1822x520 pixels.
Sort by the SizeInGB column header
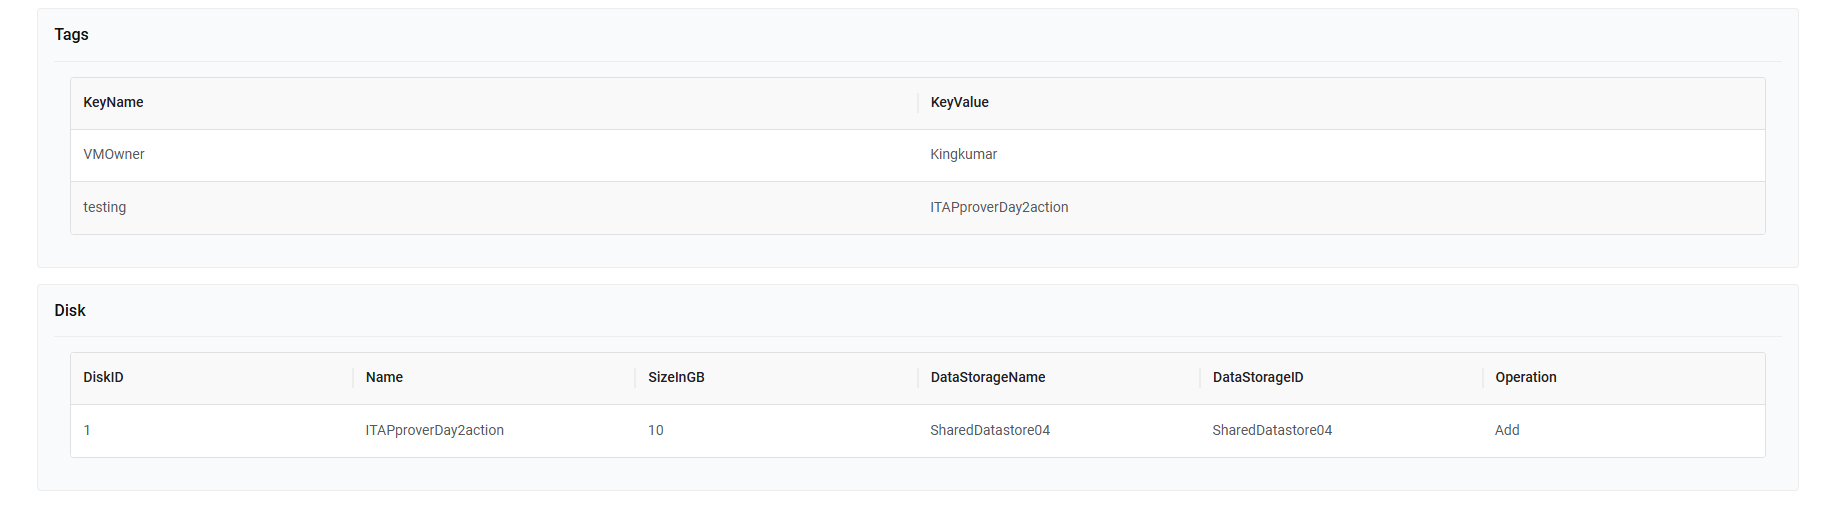(x=676, y=377)
